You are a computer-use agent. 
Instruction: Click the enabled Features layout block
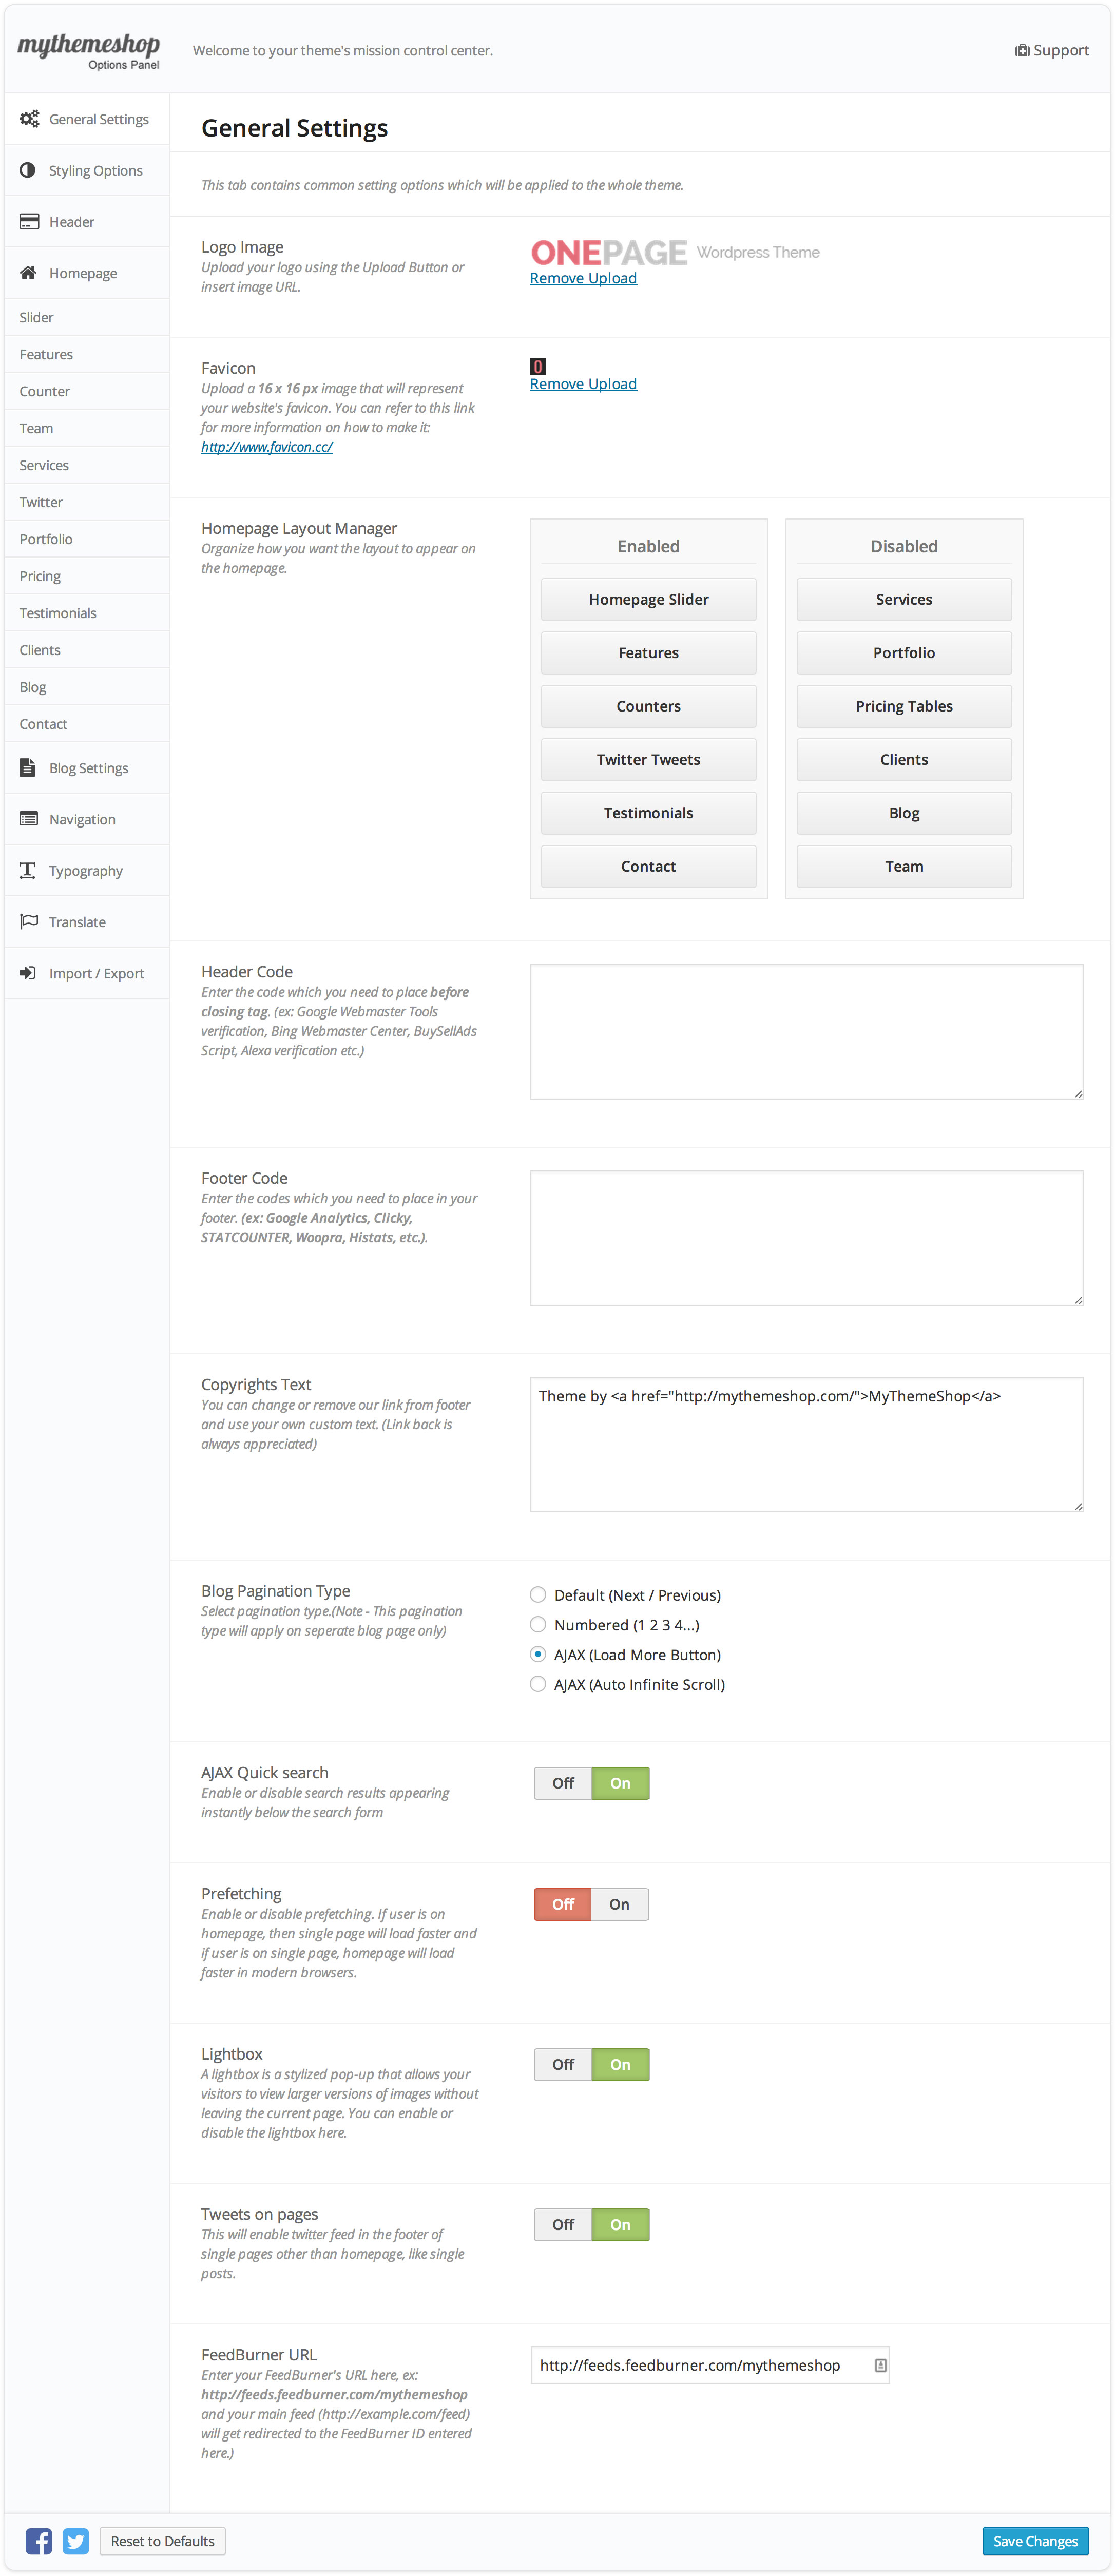(648, 653)
